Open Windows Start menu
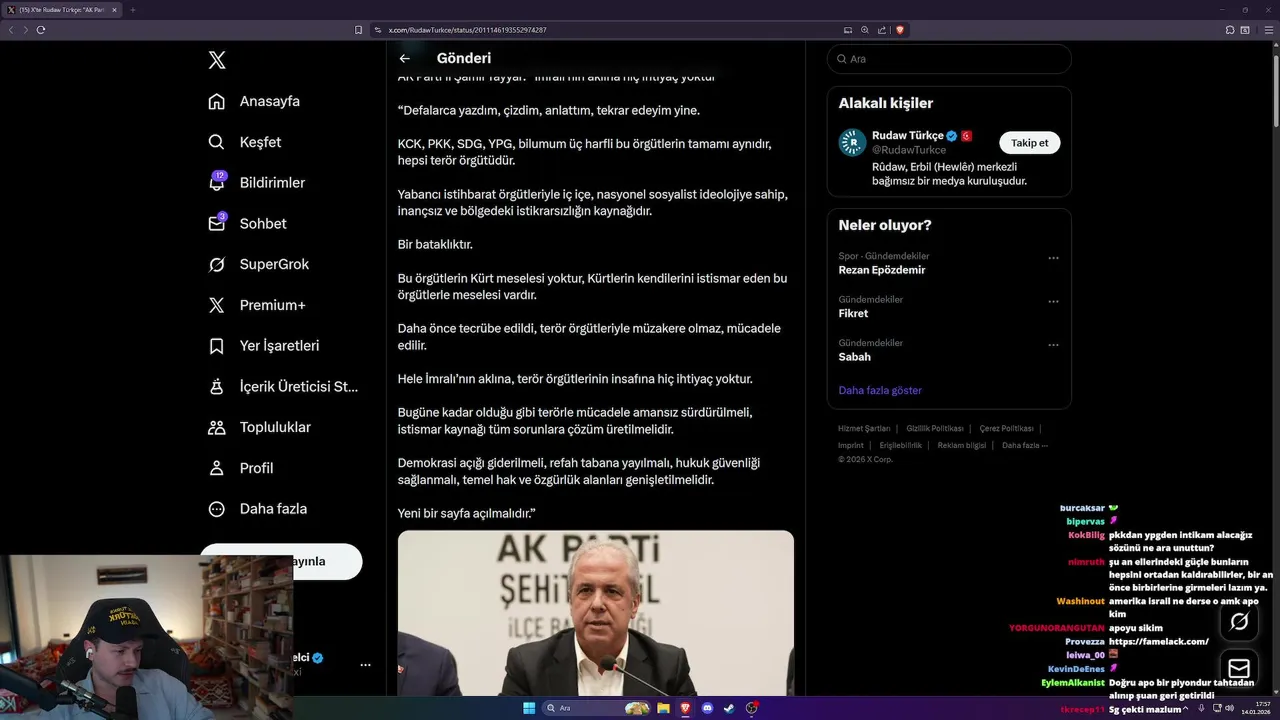1280x720 pixels. 529,708
